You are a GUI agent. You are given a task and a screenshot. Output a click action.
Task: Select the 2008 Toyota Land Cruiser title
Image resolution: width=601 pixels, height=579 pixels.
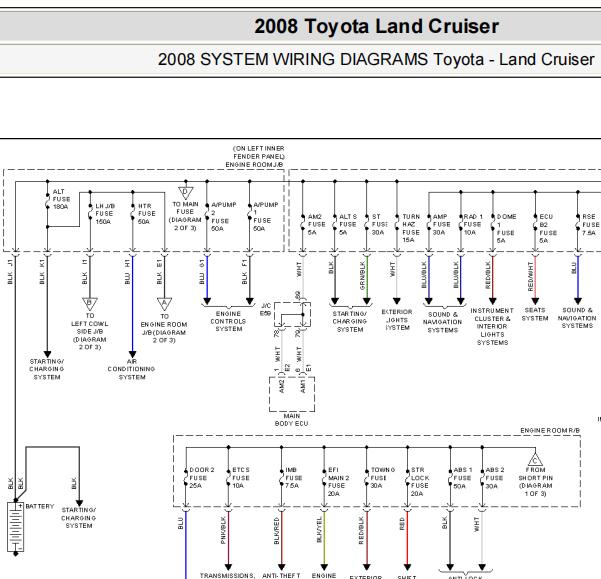[376, 26]
